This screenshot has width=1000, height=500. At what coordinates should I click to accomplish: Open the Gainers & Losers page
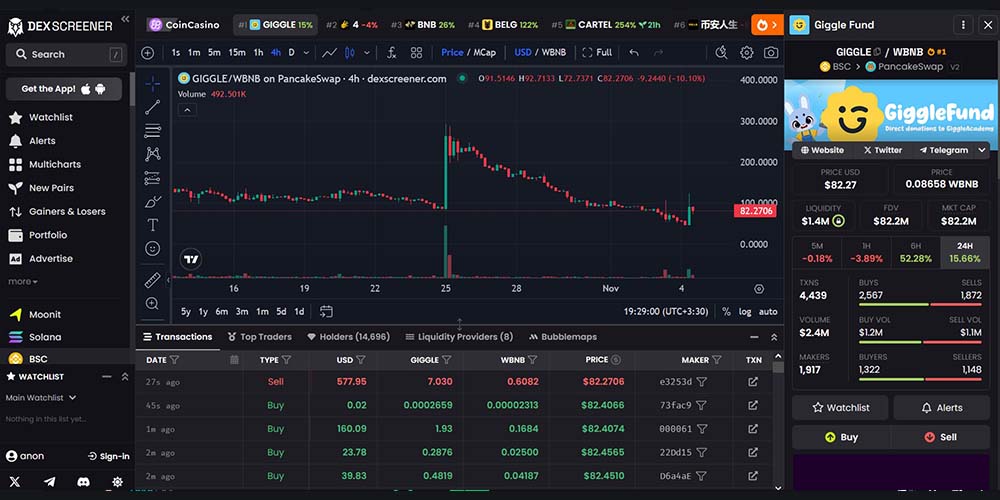pyautogui.click(x=67, y=211)
